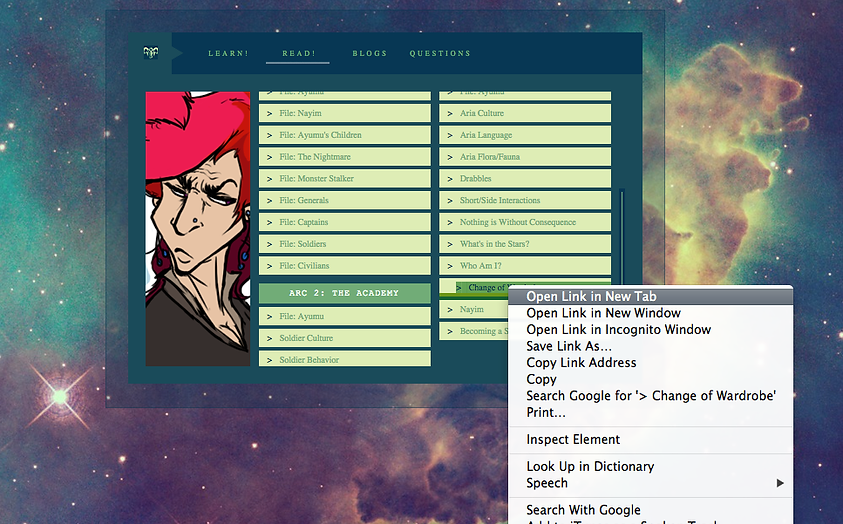Choose Inspect Element
The image size is (843, 524).
[x=651, y=440]
